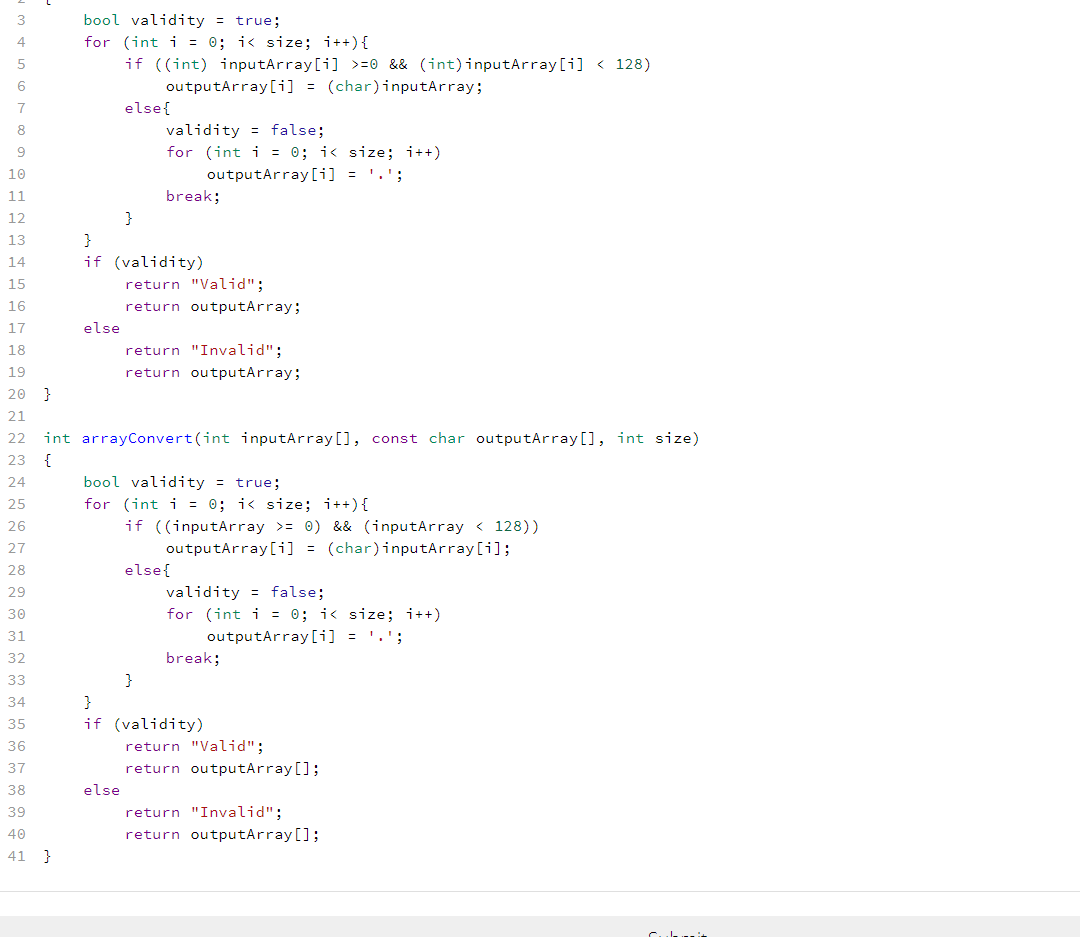This screenshot has height=937, width=1080.
Task: Click 'return outputArray[];' on line 37
Action: tap(222, 768)
